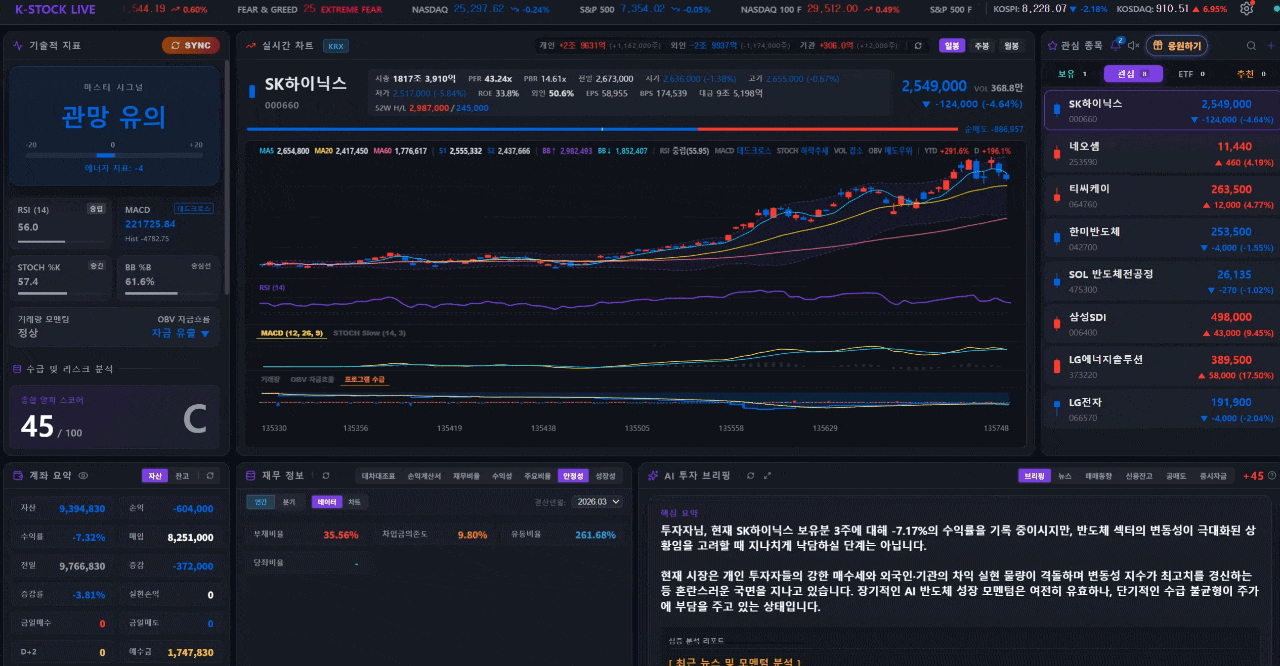Click candle icon beside 티씨케이 row
The height and width of the screenshot is (666, 1280).
pos(1056,195)
